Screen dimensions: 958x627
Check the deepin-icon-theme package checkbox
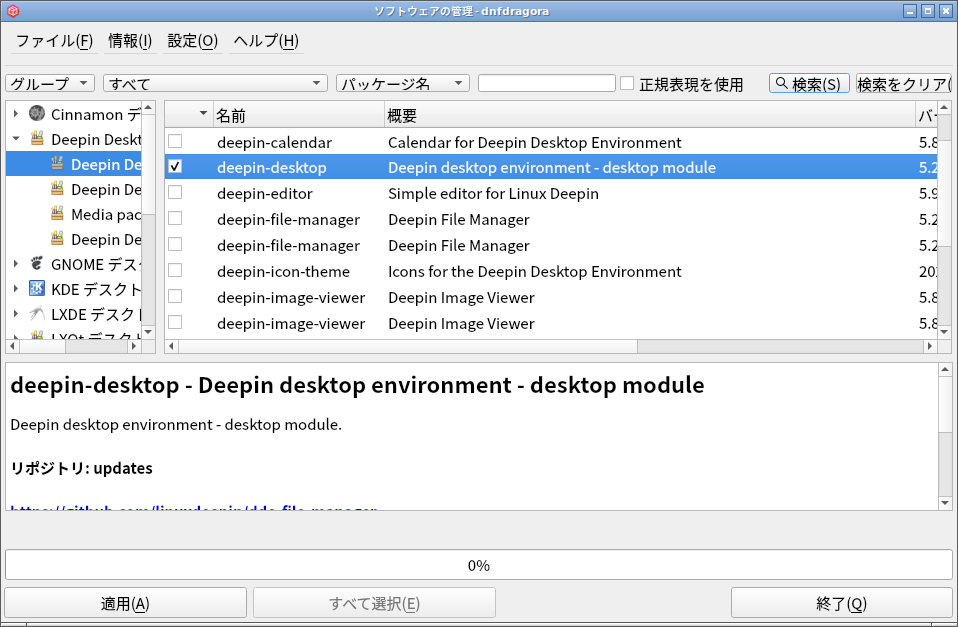(x=175, y=270)
